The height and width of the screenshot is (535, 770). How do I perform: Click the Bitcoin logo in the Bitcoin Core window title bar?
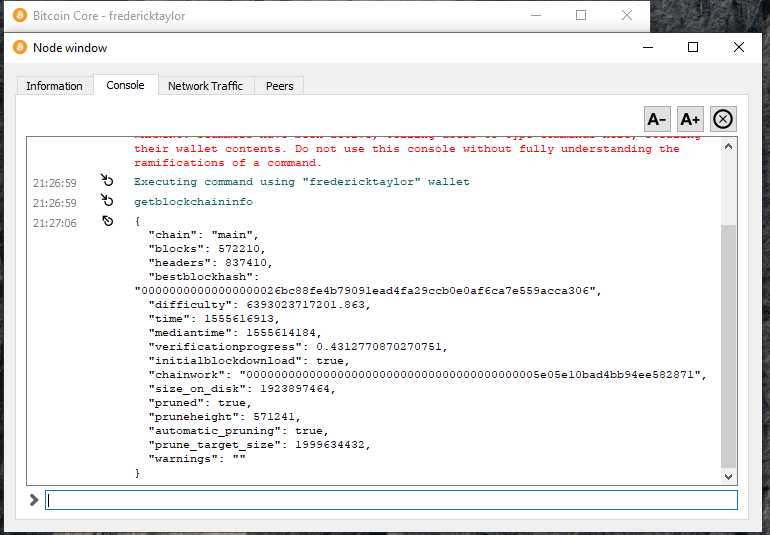[20, 15]
